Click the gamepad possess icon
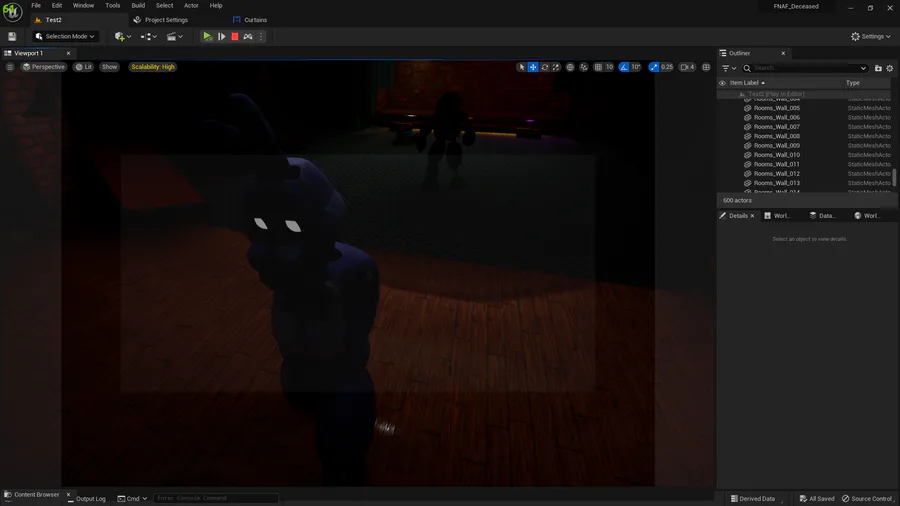900x506 pixels. click(248, 36)
